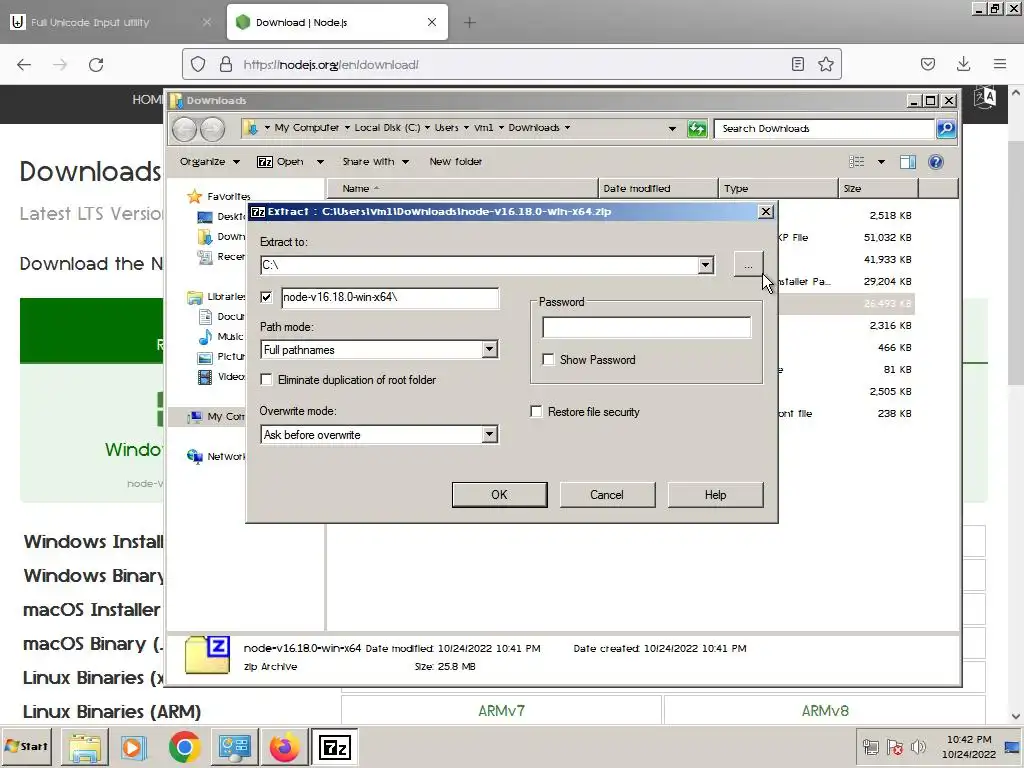The height and width of the screenshot is (768, 1024).
Task: Sort files by Size column
Action: pos(878,189)
